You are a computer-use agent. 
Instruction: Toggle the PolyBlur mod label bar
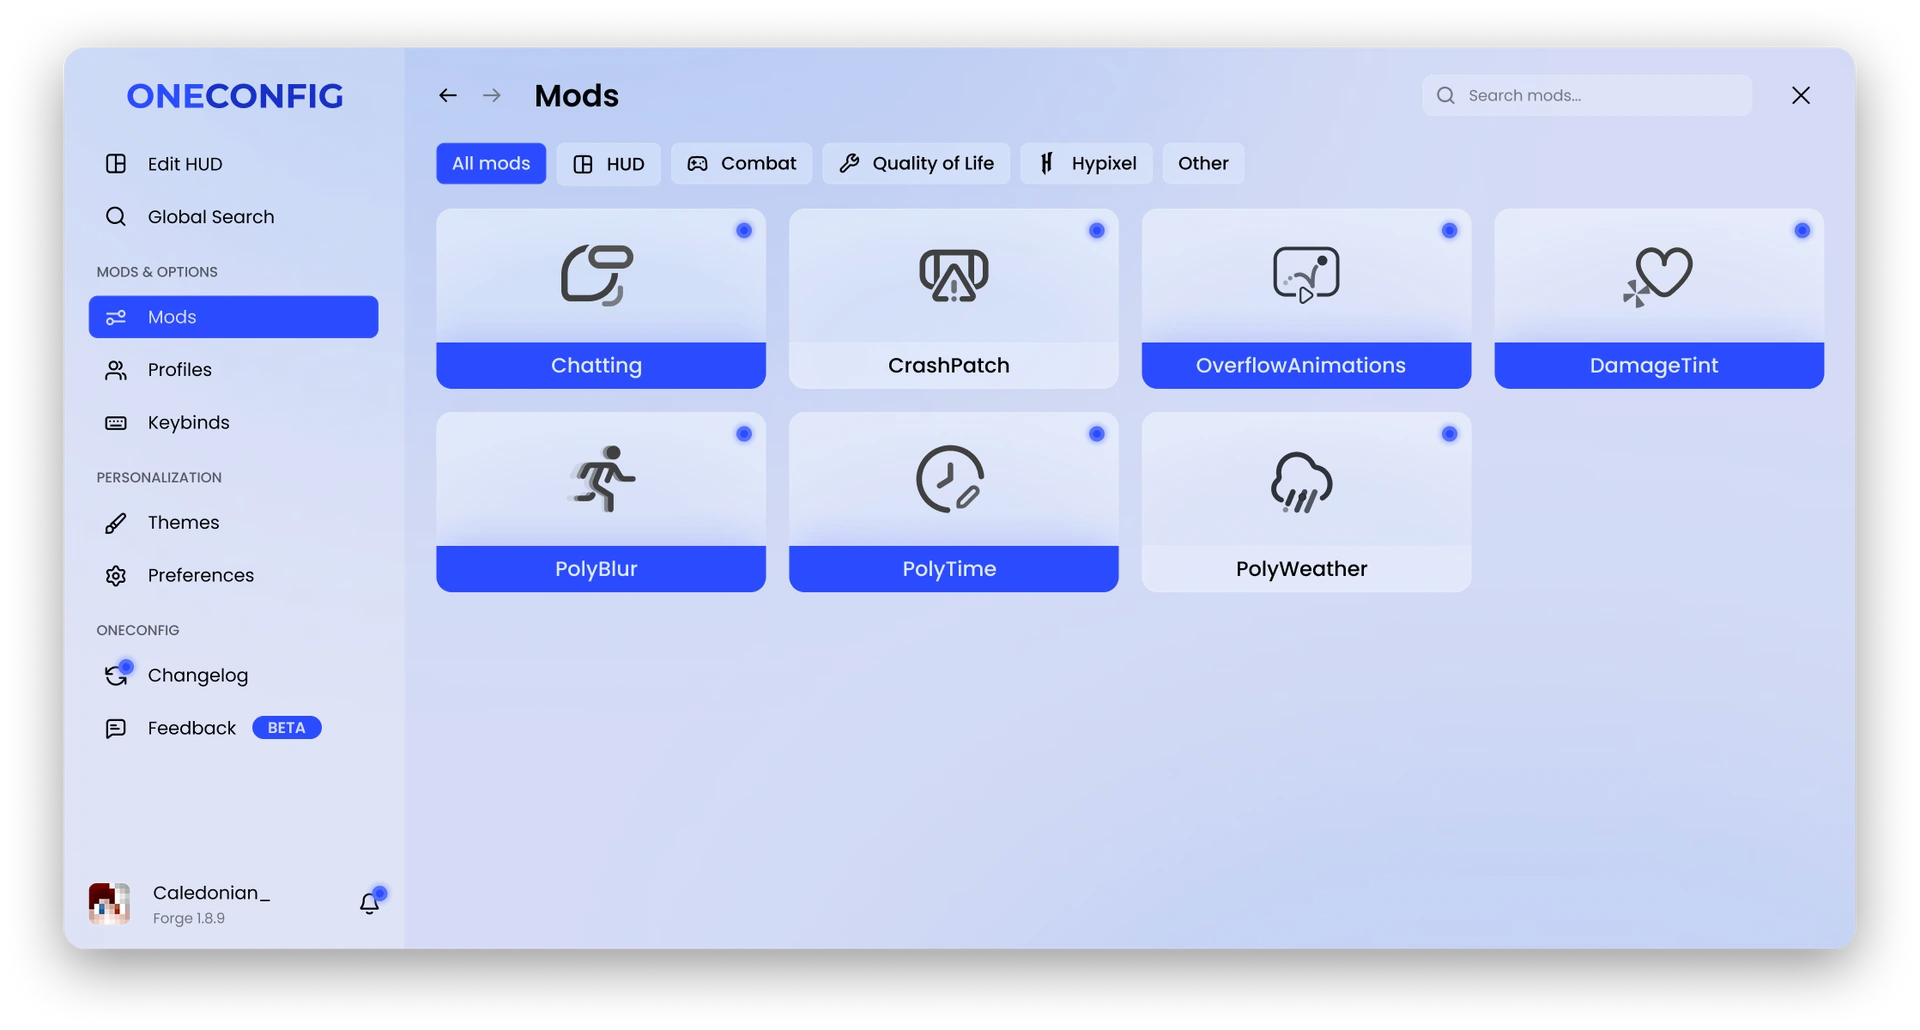pos(601,569)
